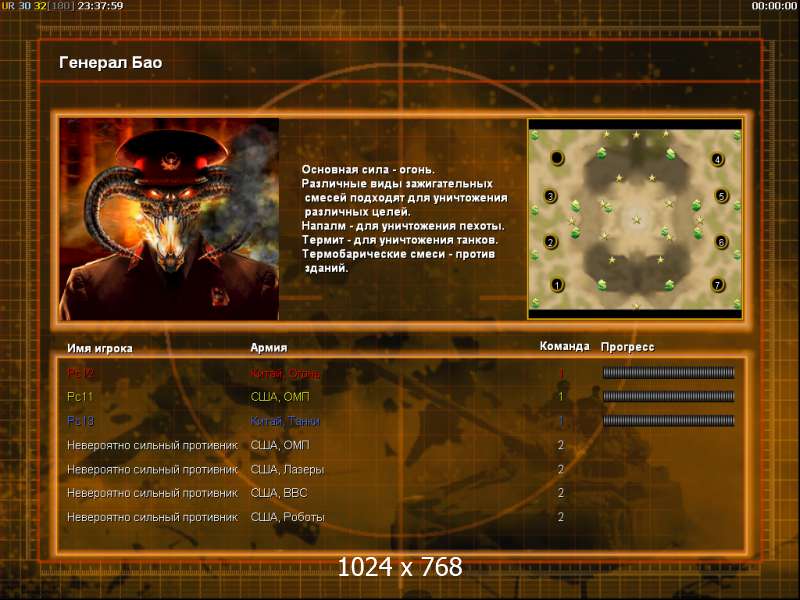Select start position 6 marker on minimap
This screenshot has height=600, width=800.
point(721,242)
